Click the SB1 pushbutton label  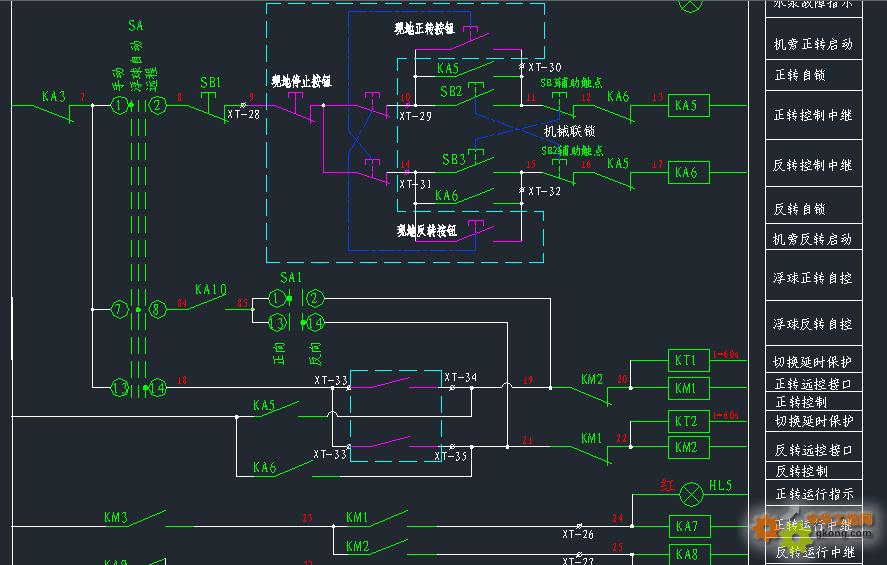coord(210,83)
